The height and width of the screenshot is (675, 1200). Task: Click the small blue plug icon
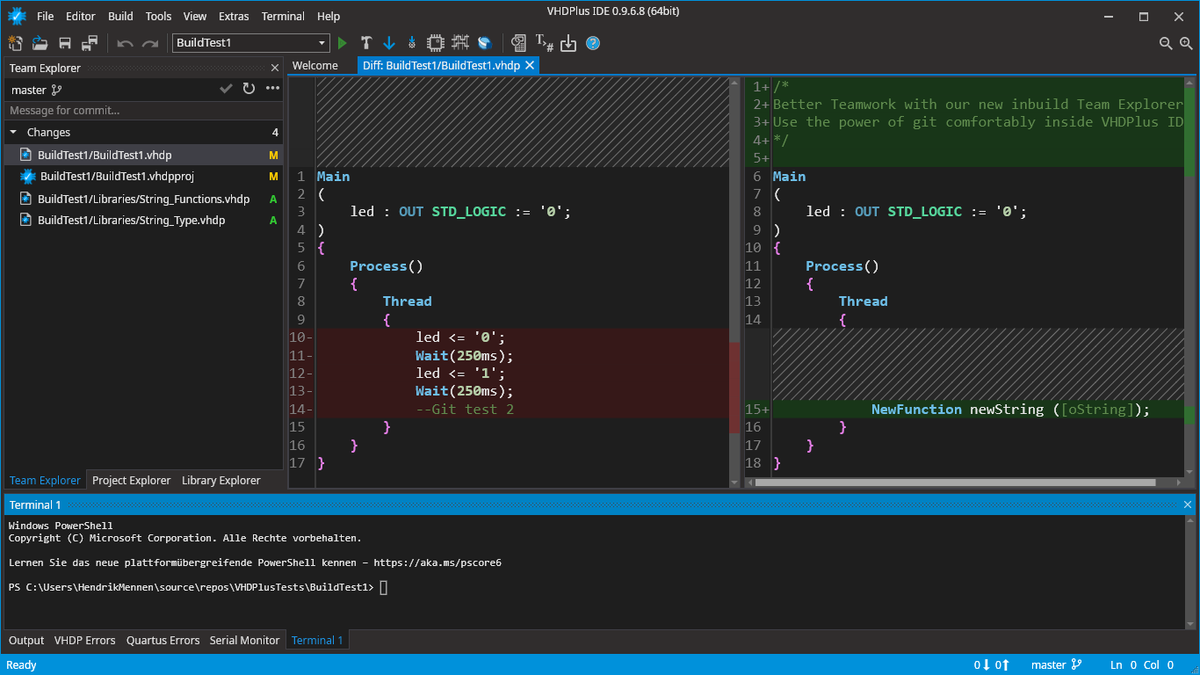click(x=412, y=43)
